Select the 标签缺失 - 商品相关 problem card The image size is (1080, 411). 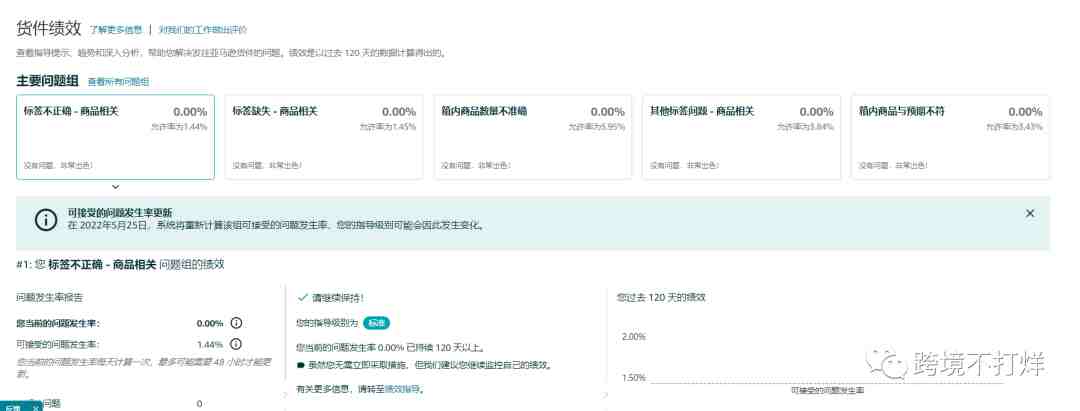(324, 137)
